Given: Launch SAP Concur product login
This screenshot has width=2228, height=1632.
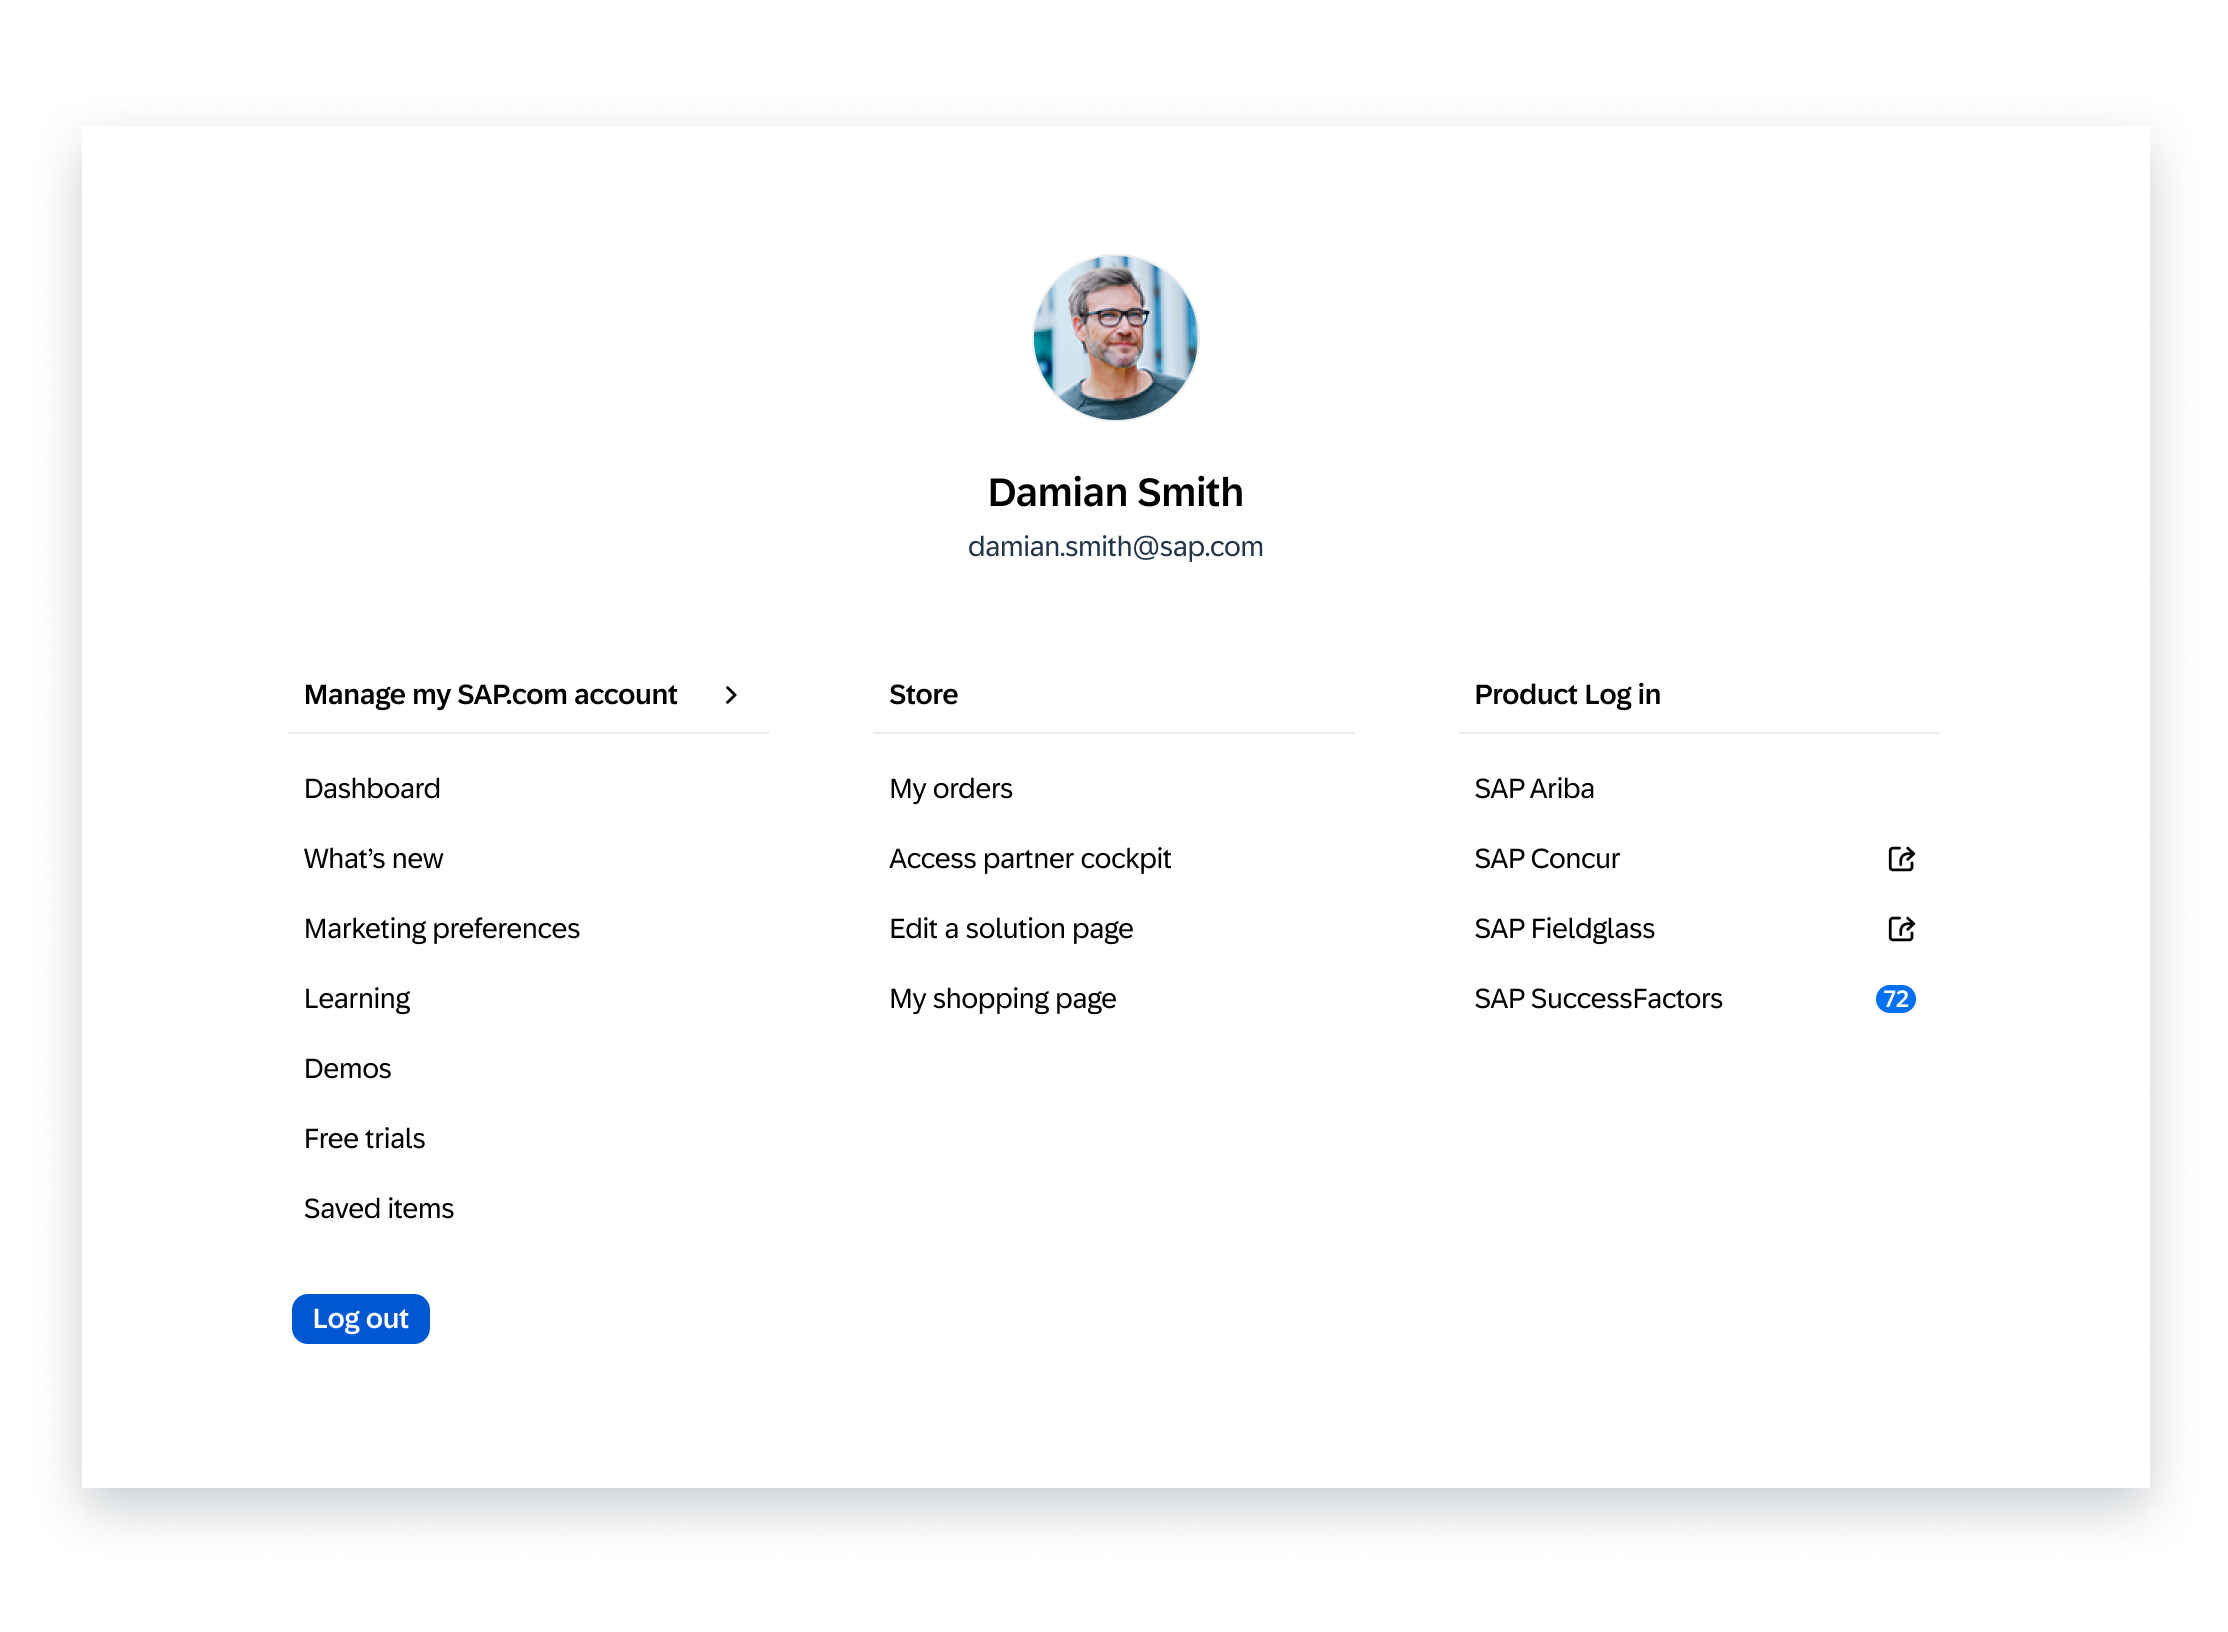Looking at the screenshot, I should point(1547,859).
